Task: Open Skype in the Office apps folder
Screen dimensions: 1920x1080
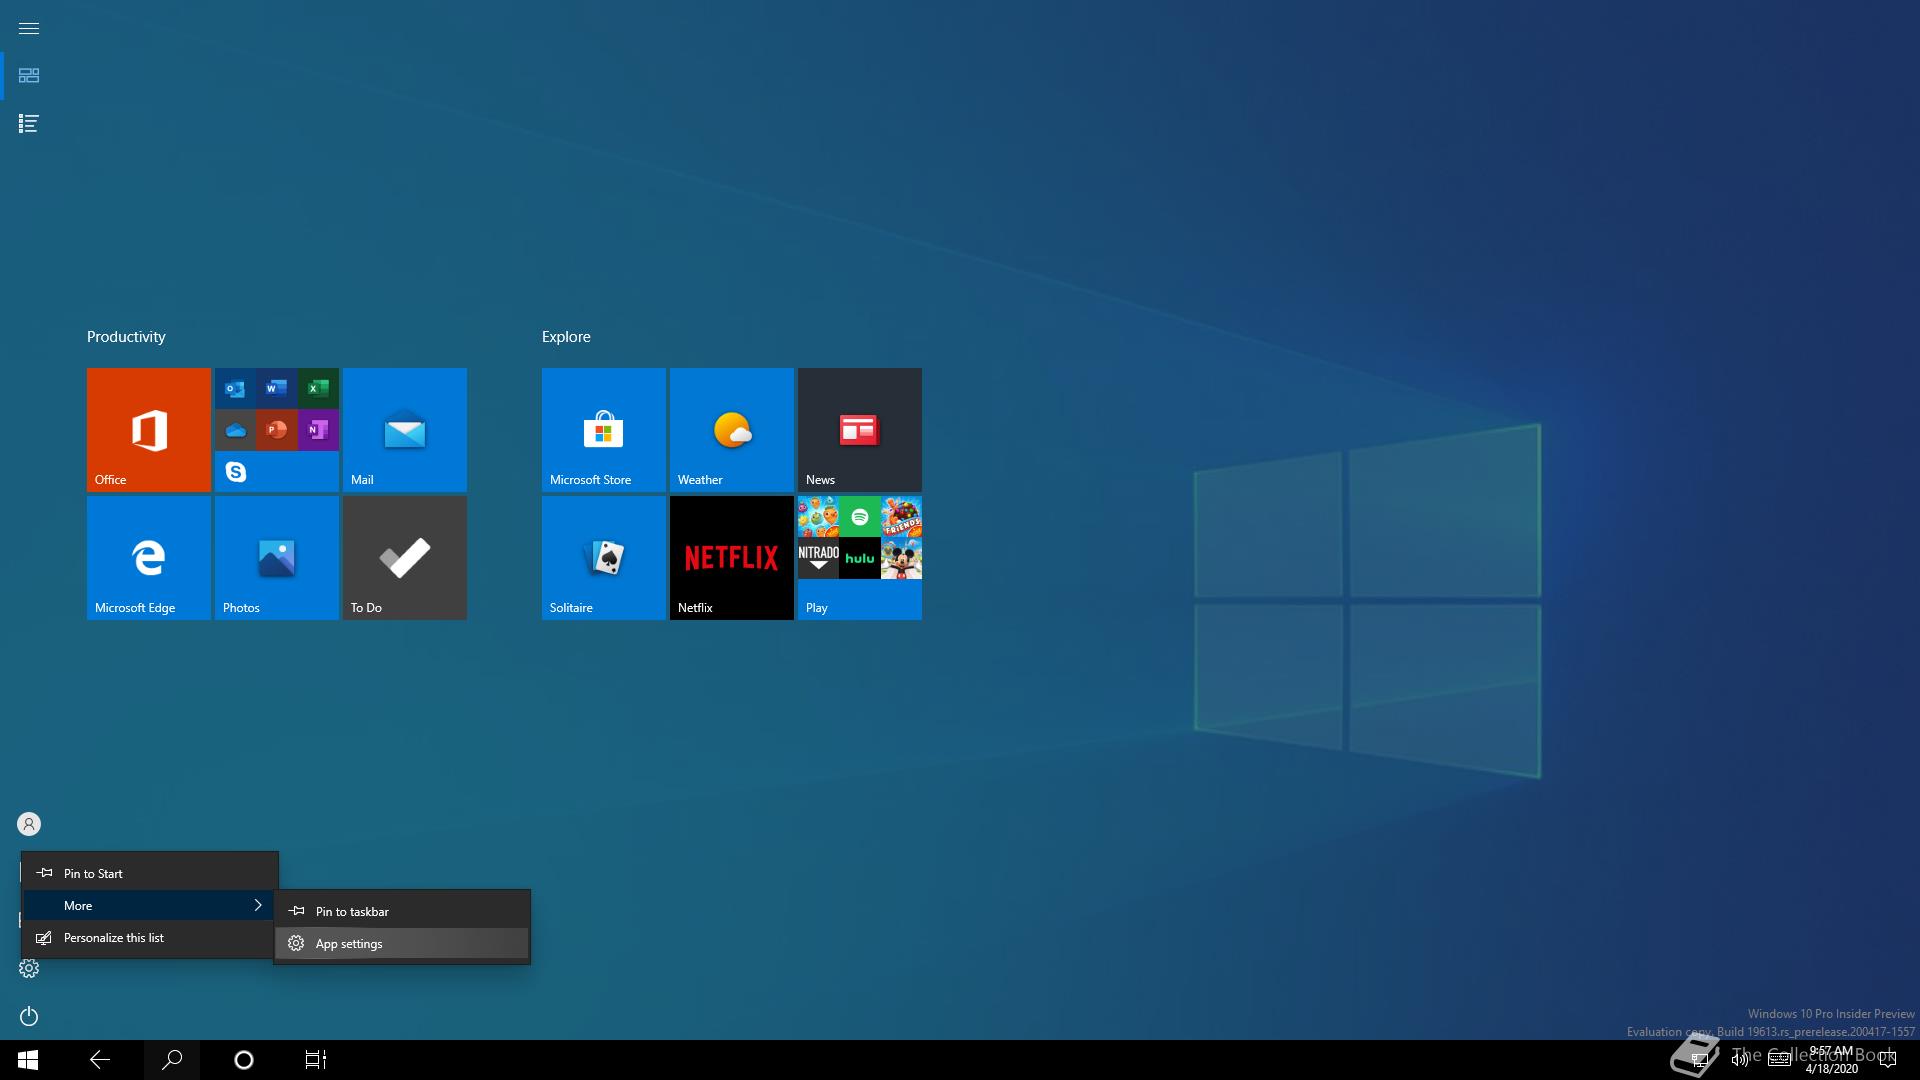Action: tap(235, 472)
